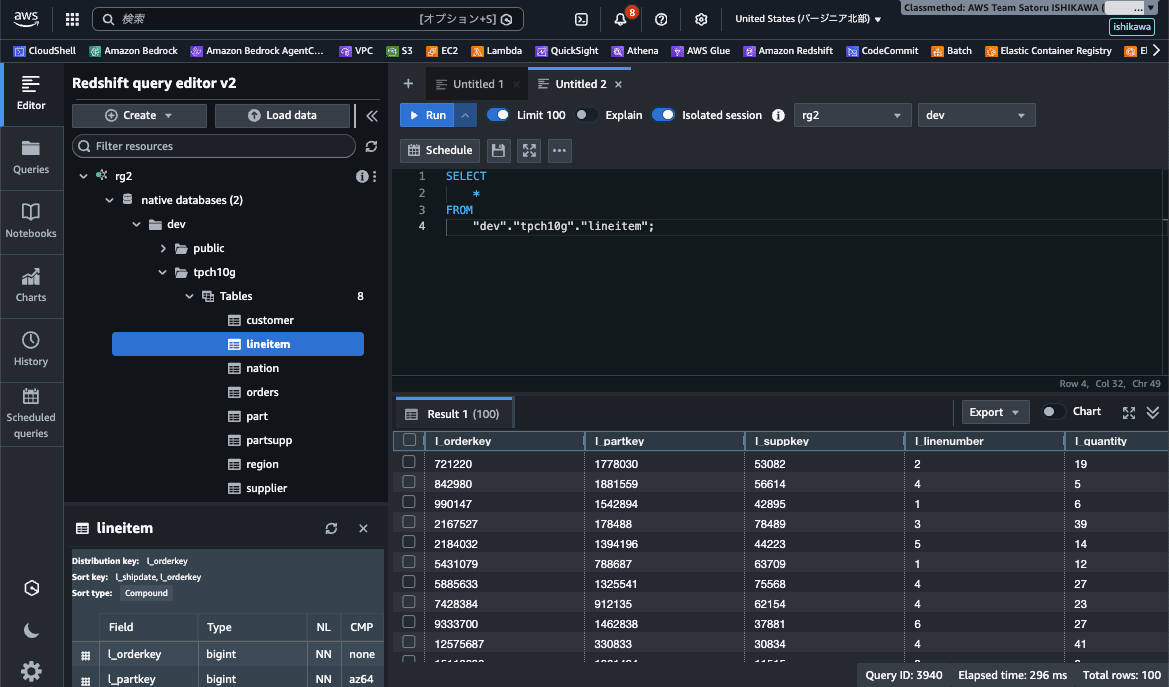Toggle dark mode moon icon

point(31,630)
